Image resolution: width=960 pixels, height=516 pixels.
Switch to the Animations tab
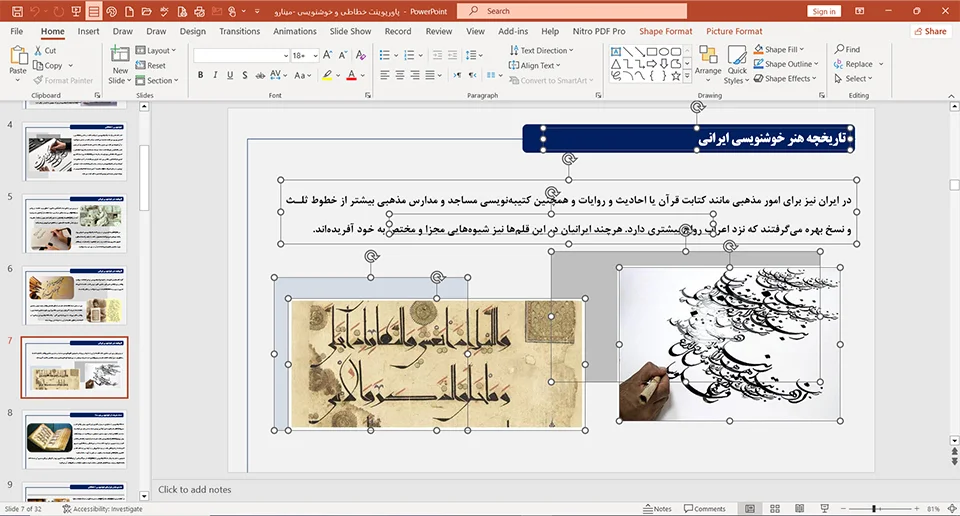pyautogui.click(x=294, y=31)
